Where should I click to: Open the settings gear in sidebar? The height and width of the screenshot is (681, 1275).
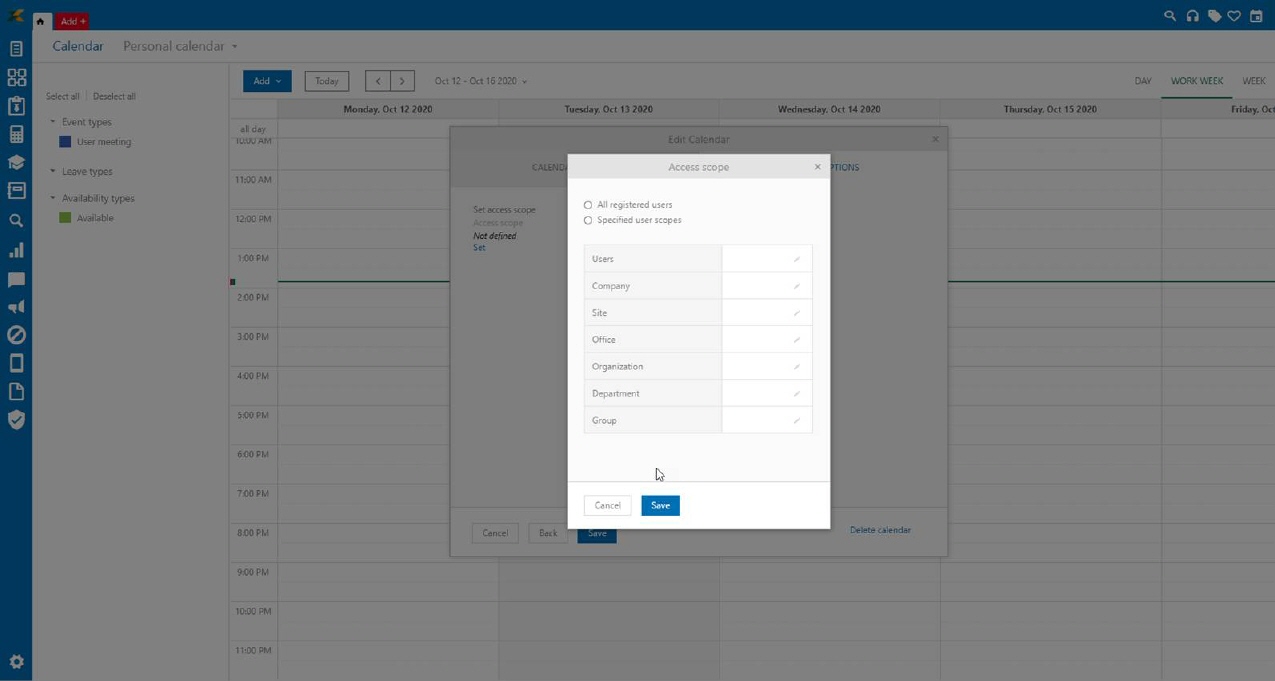16,662
